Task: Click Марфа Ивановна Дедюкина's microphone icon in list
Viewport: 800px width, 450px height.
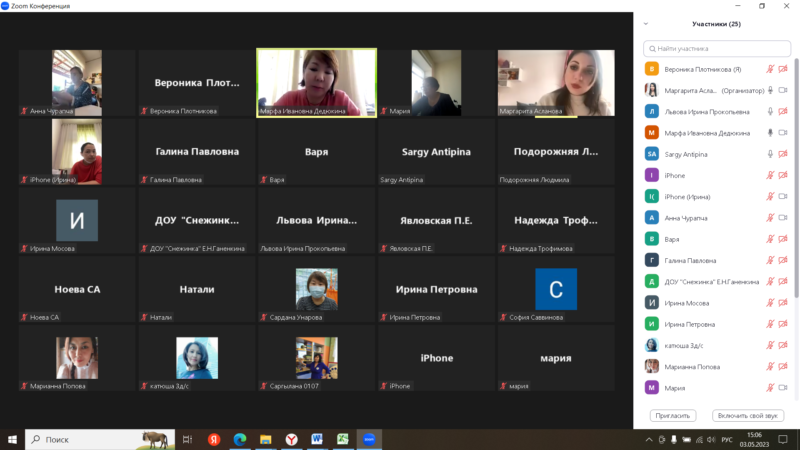Action: 770,133
